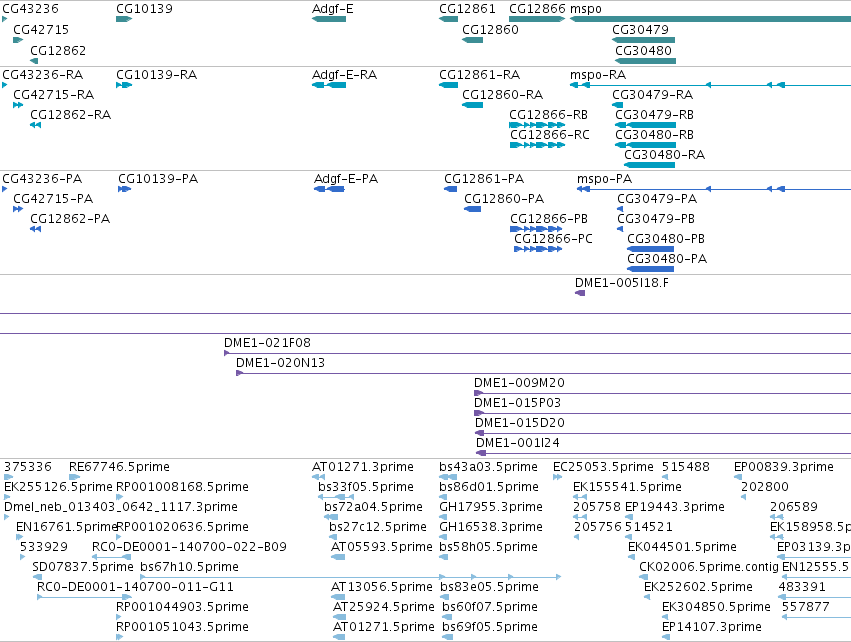This screenshot has width=851, height=642.
Task: Click the CG30480 gene bar
Action: (x=645, y=61)
